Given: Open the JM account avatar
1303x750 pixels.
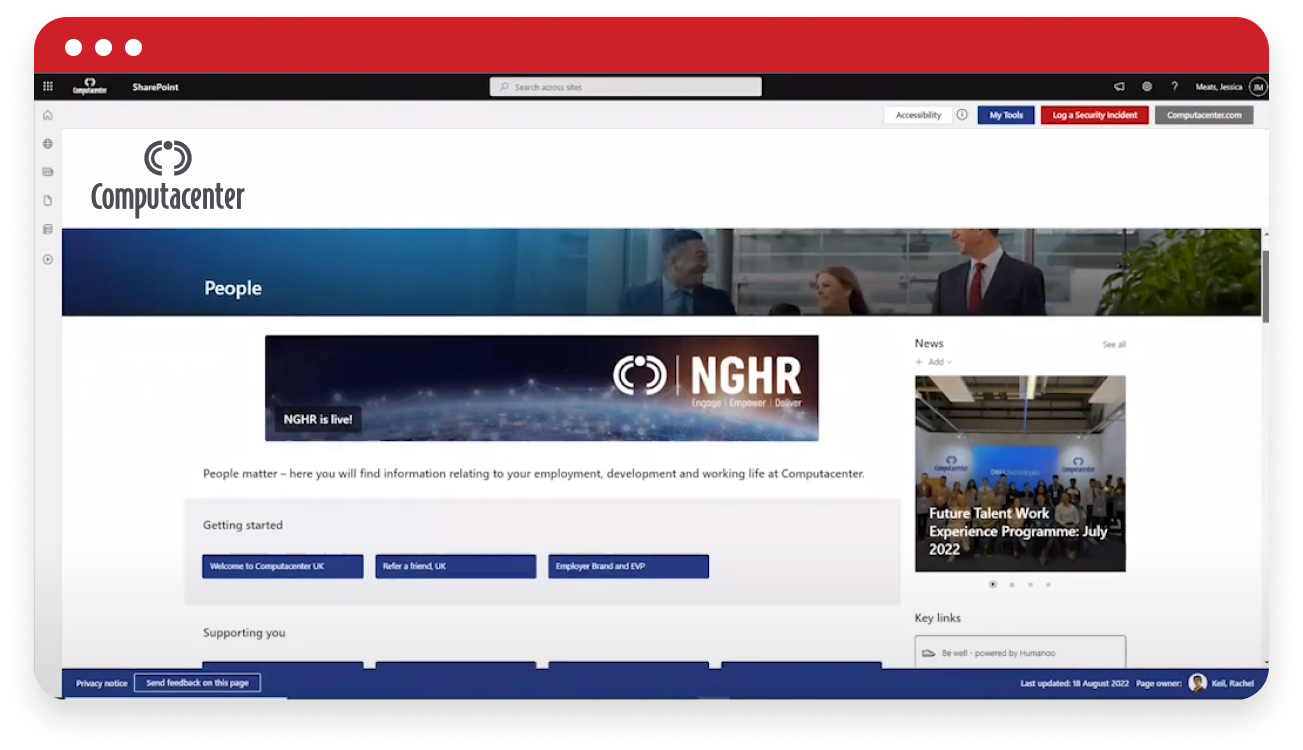Looking at the screenshot, I should point(1258,87).
